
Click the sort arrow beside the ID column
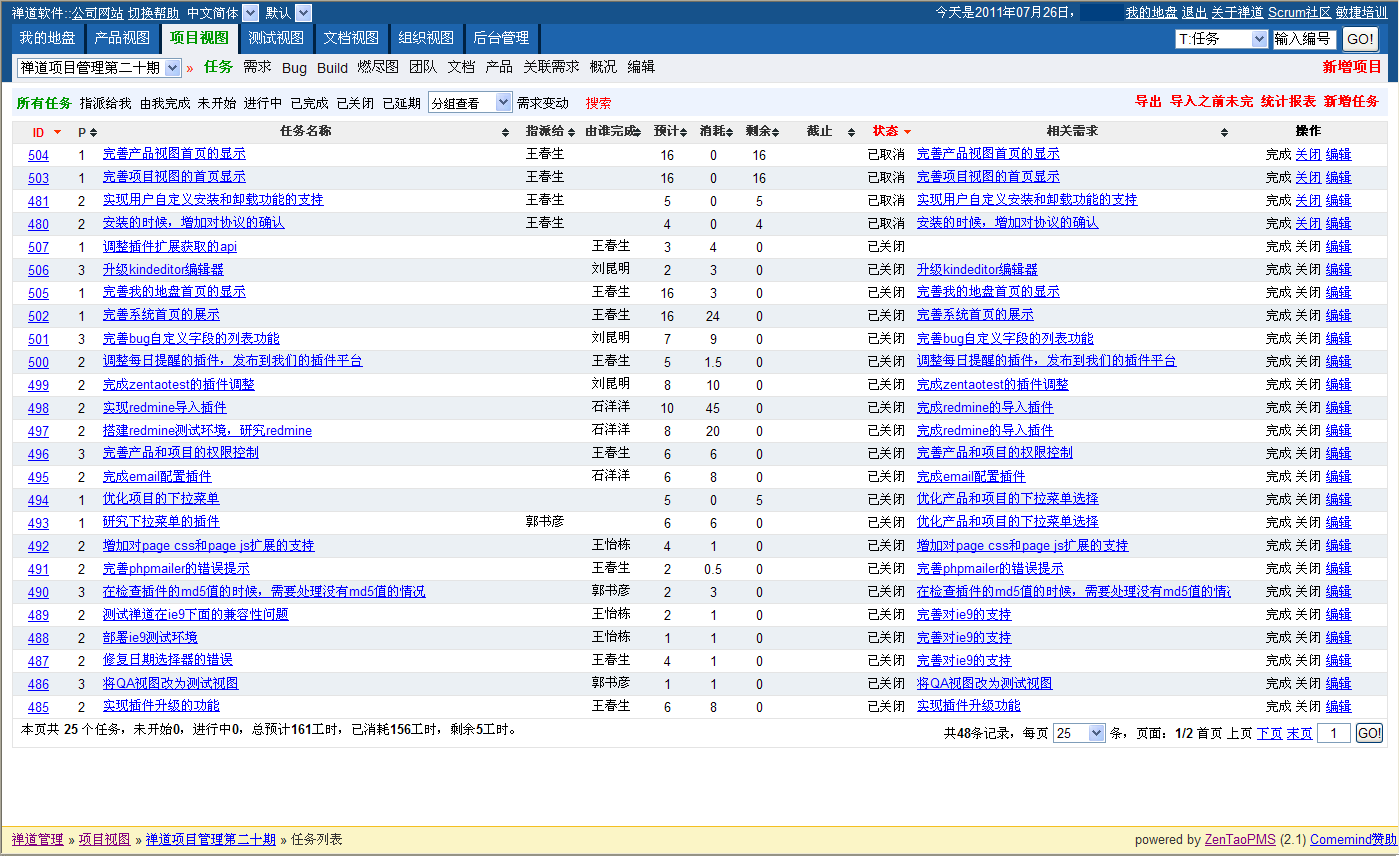point(58,132)
